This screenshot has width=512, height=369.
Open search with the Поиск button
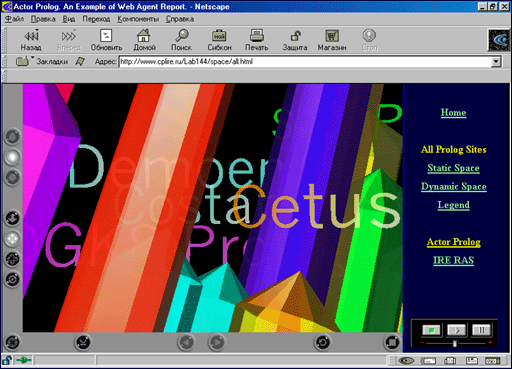[x=181, y=40]
